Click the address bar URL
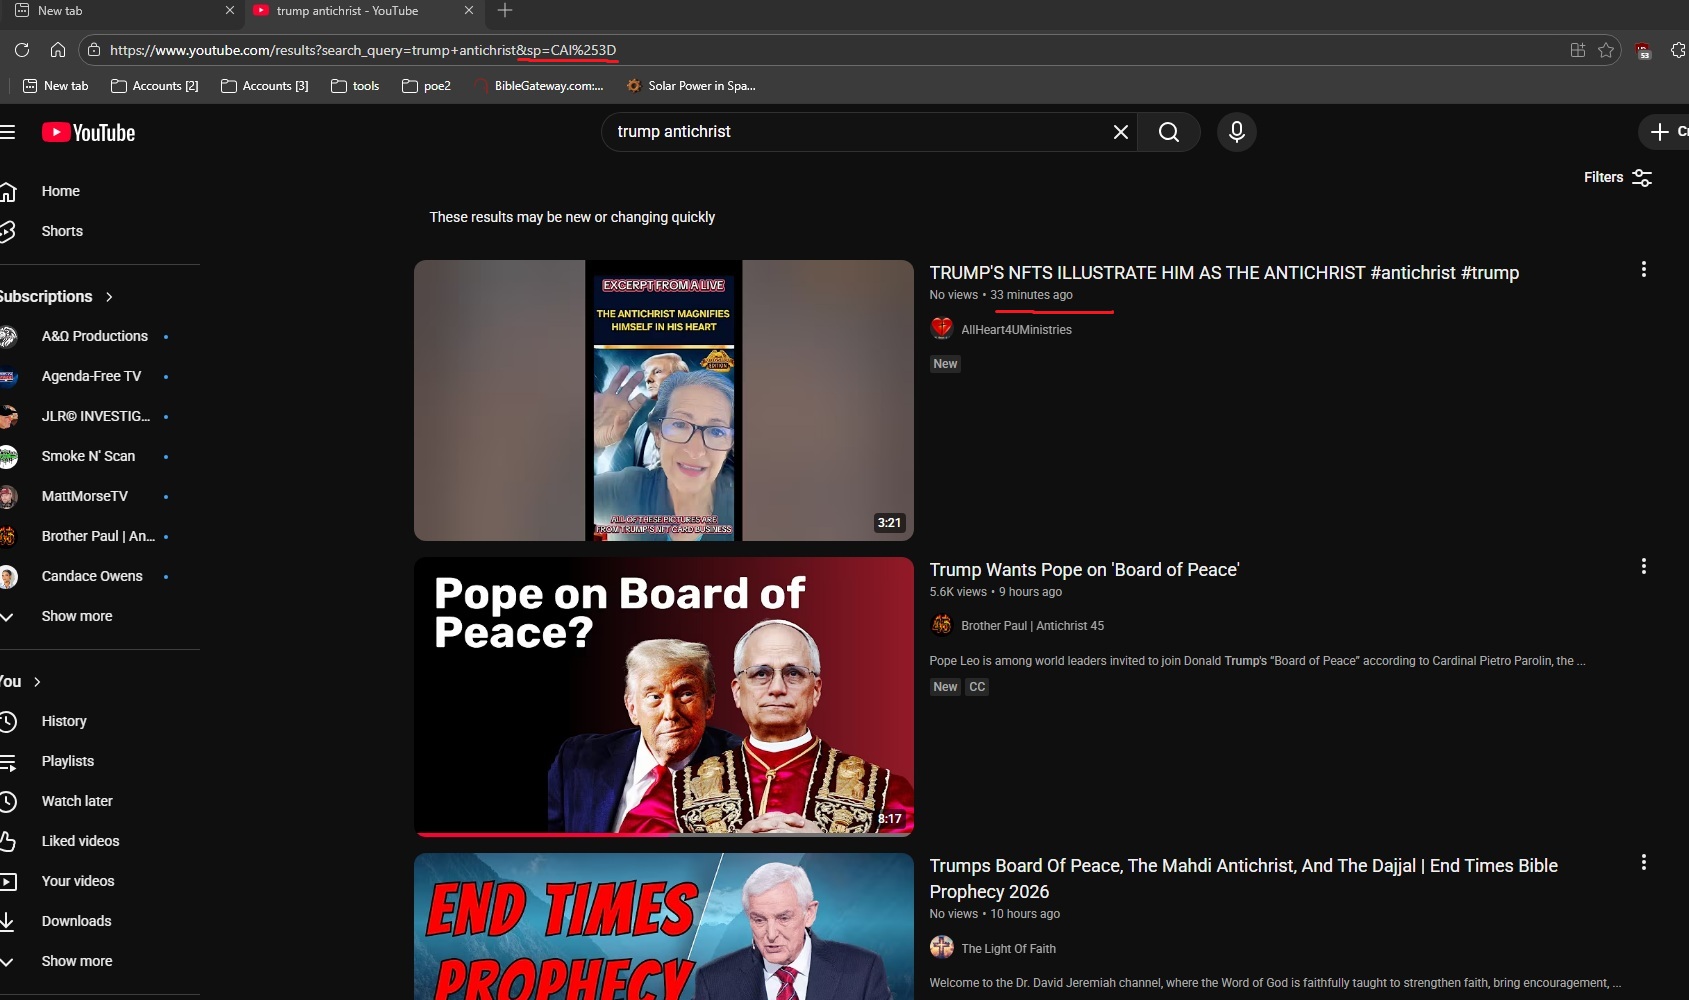This screenshot has height=1000, width=1689. pos(363,50)
